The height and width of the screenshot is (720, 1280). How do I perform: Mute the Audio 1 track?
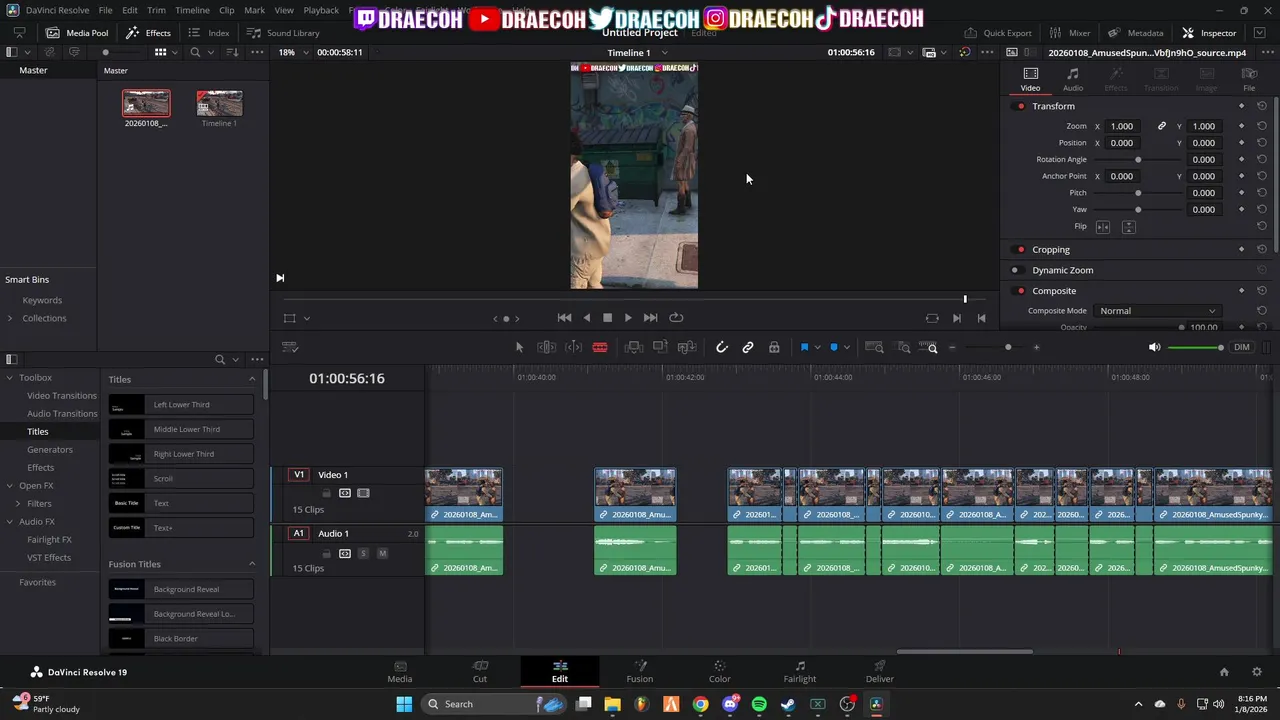pyautogui.click(x=382, y=553)
